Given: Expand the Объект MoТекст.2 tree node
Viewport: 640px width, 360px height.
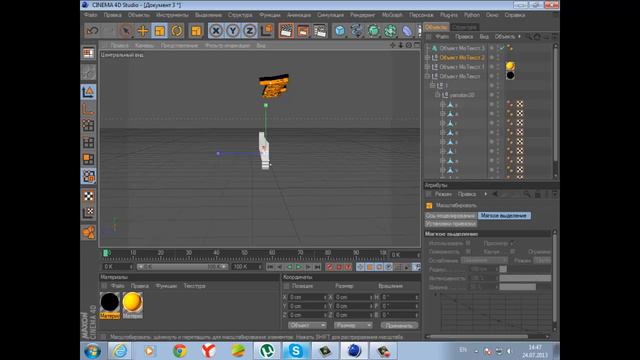Looking at the screenshot, I should tap(427, 58).
